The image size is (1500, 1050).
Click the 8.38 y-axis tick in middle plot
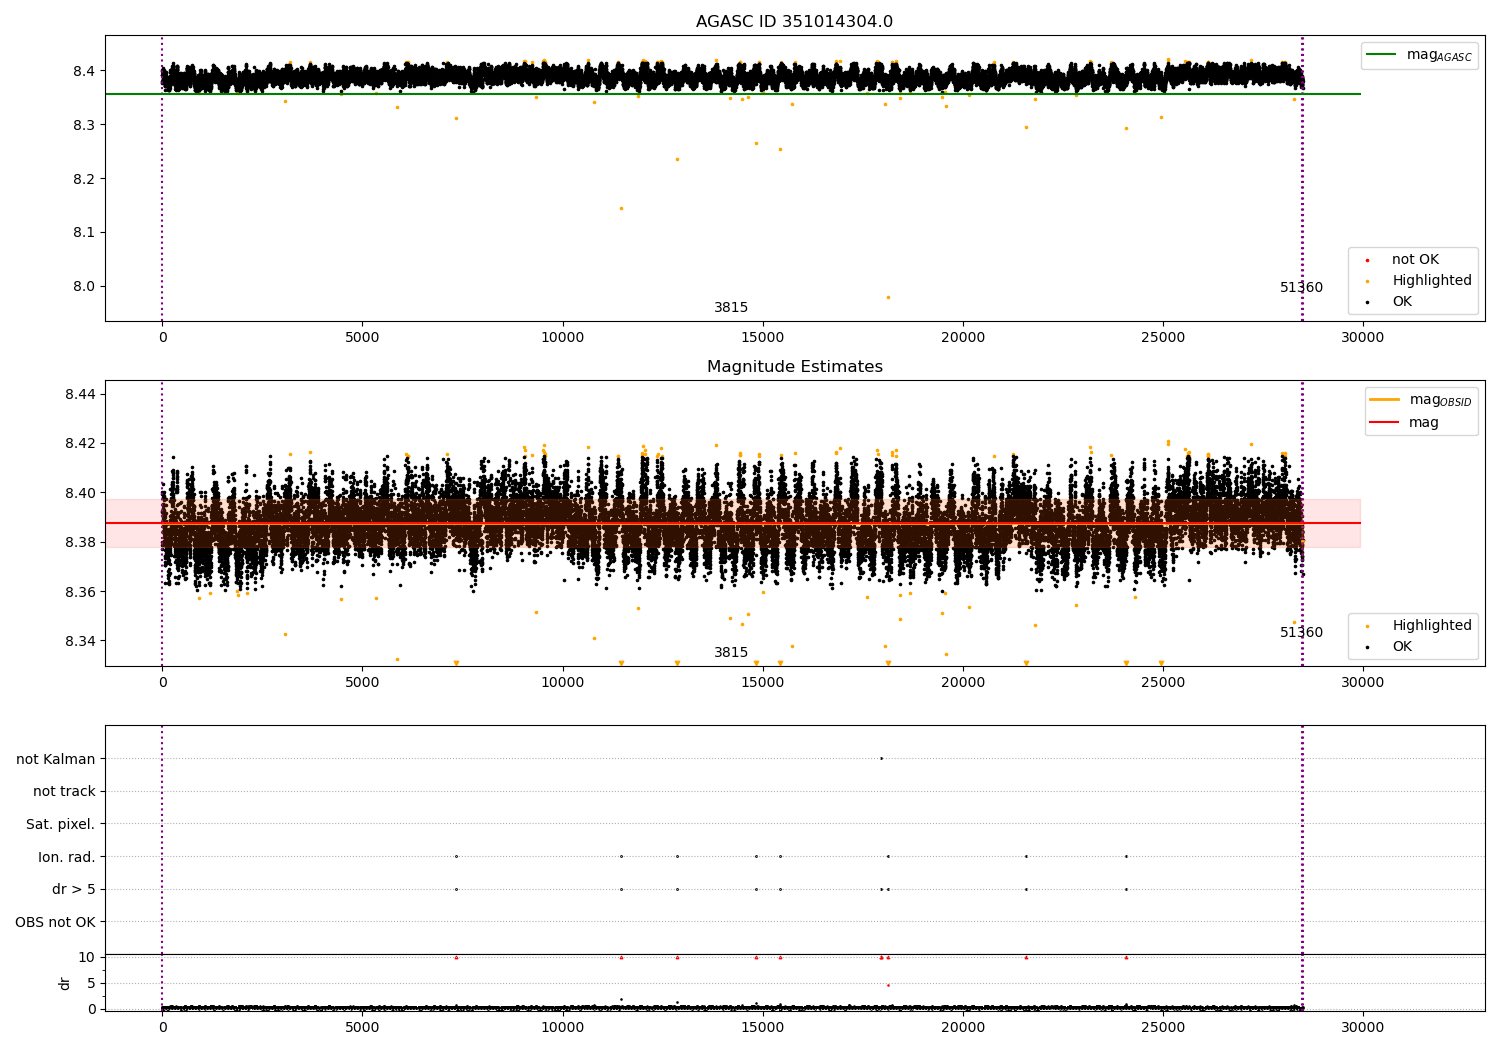coord(80,542)
